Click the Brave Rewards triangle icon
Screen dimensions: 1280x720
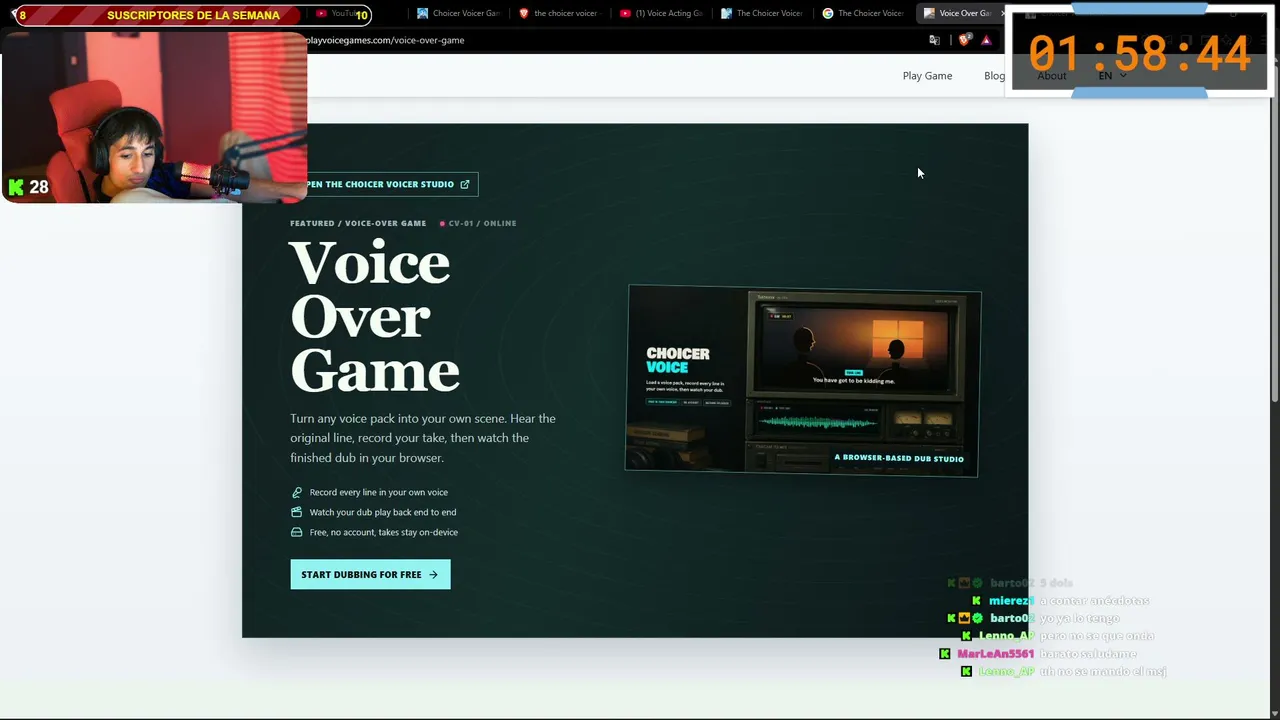click(986, 40)
